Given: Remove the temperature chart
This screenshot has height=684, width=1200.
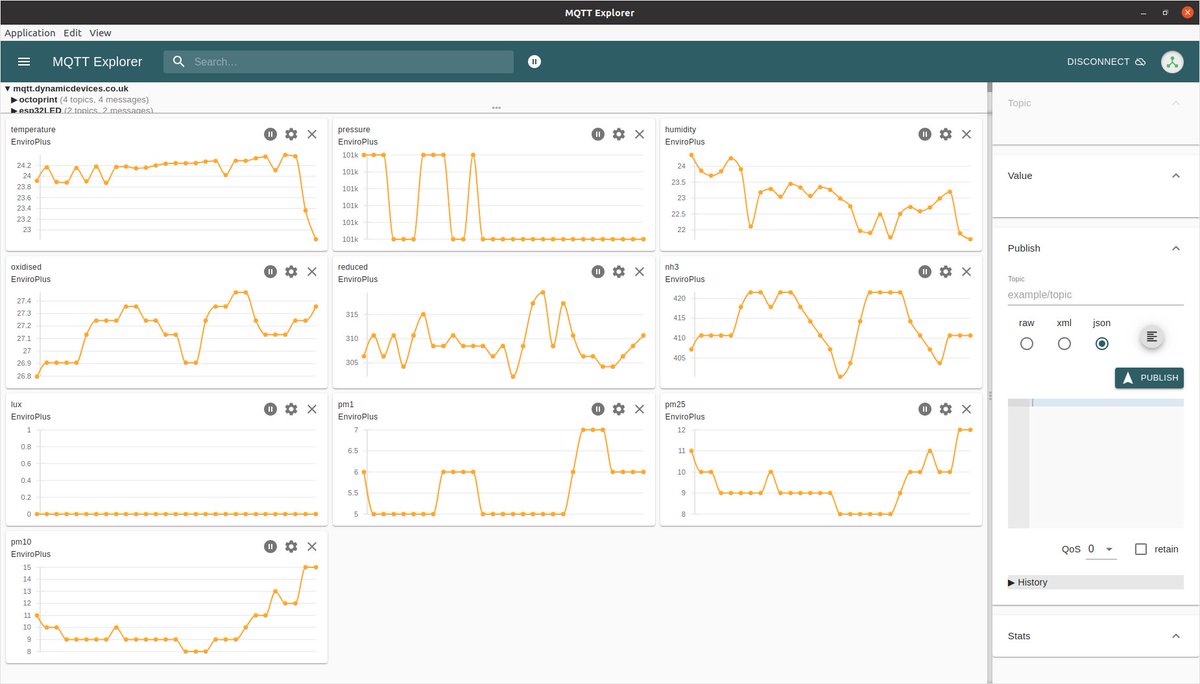Looking at the screenshot, I should click(312, 134).
